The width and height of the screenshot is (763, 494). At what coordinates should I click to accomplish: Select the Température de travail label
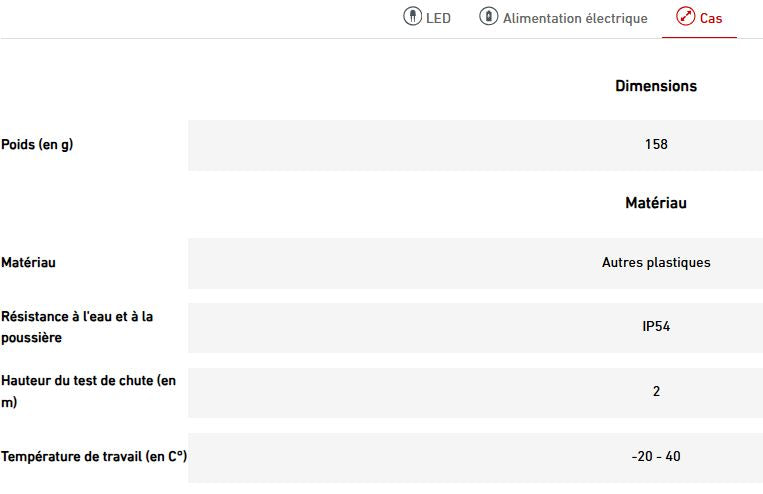(x=94, y=457)
